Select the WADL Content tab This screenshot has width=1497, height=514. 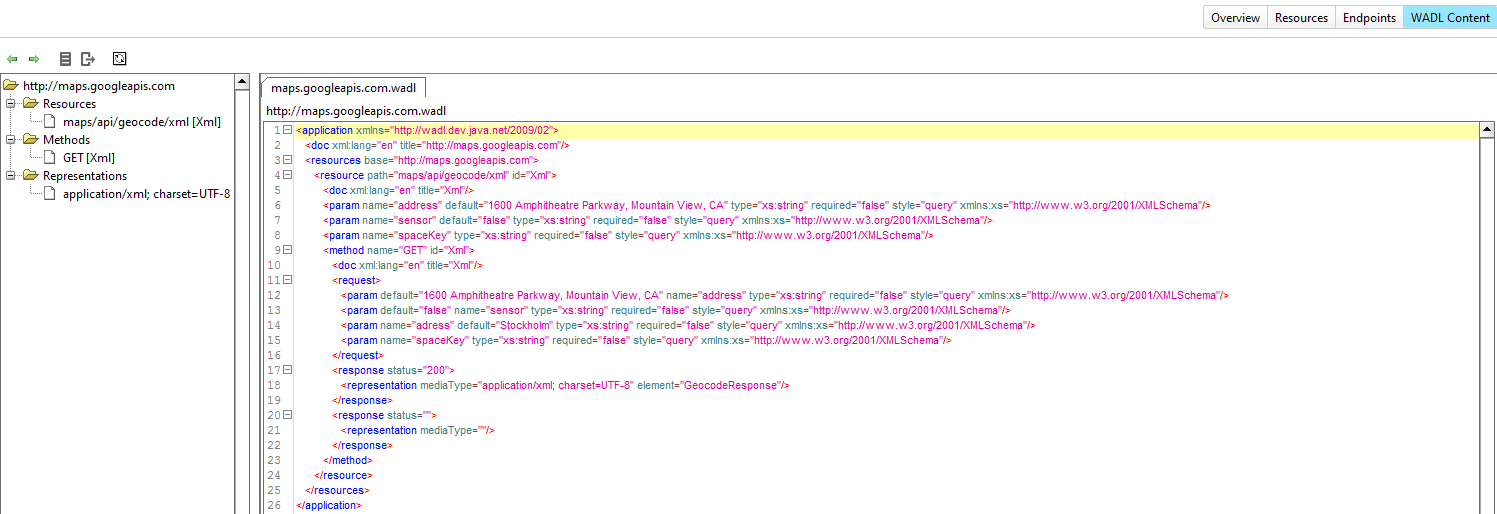coord(1450,18)
